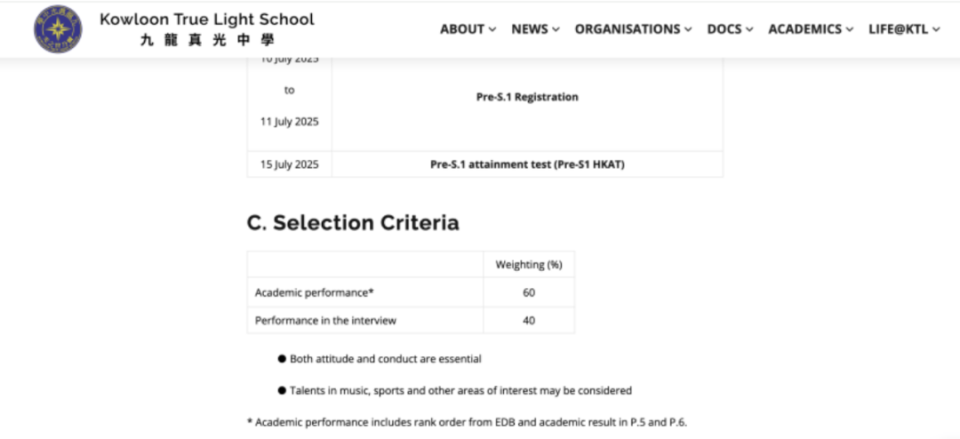Click the weighting value 60 cell

point(528,292)
